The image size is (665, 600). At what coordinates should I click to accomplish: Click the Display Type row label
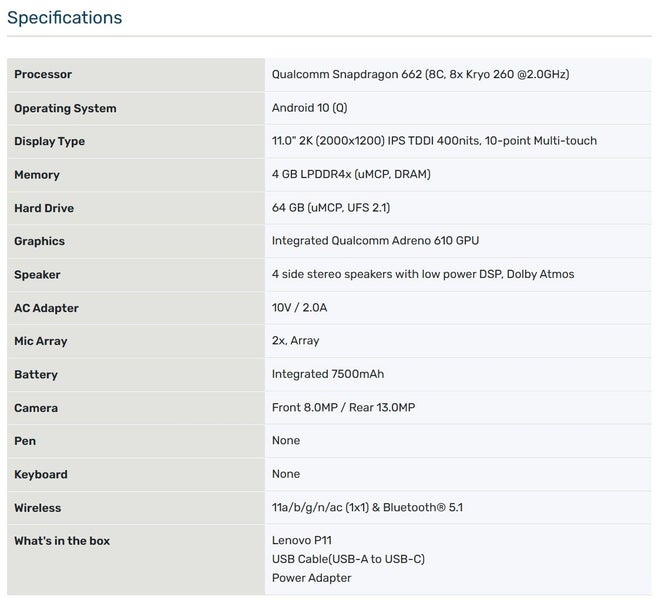(x=49, y=141)
